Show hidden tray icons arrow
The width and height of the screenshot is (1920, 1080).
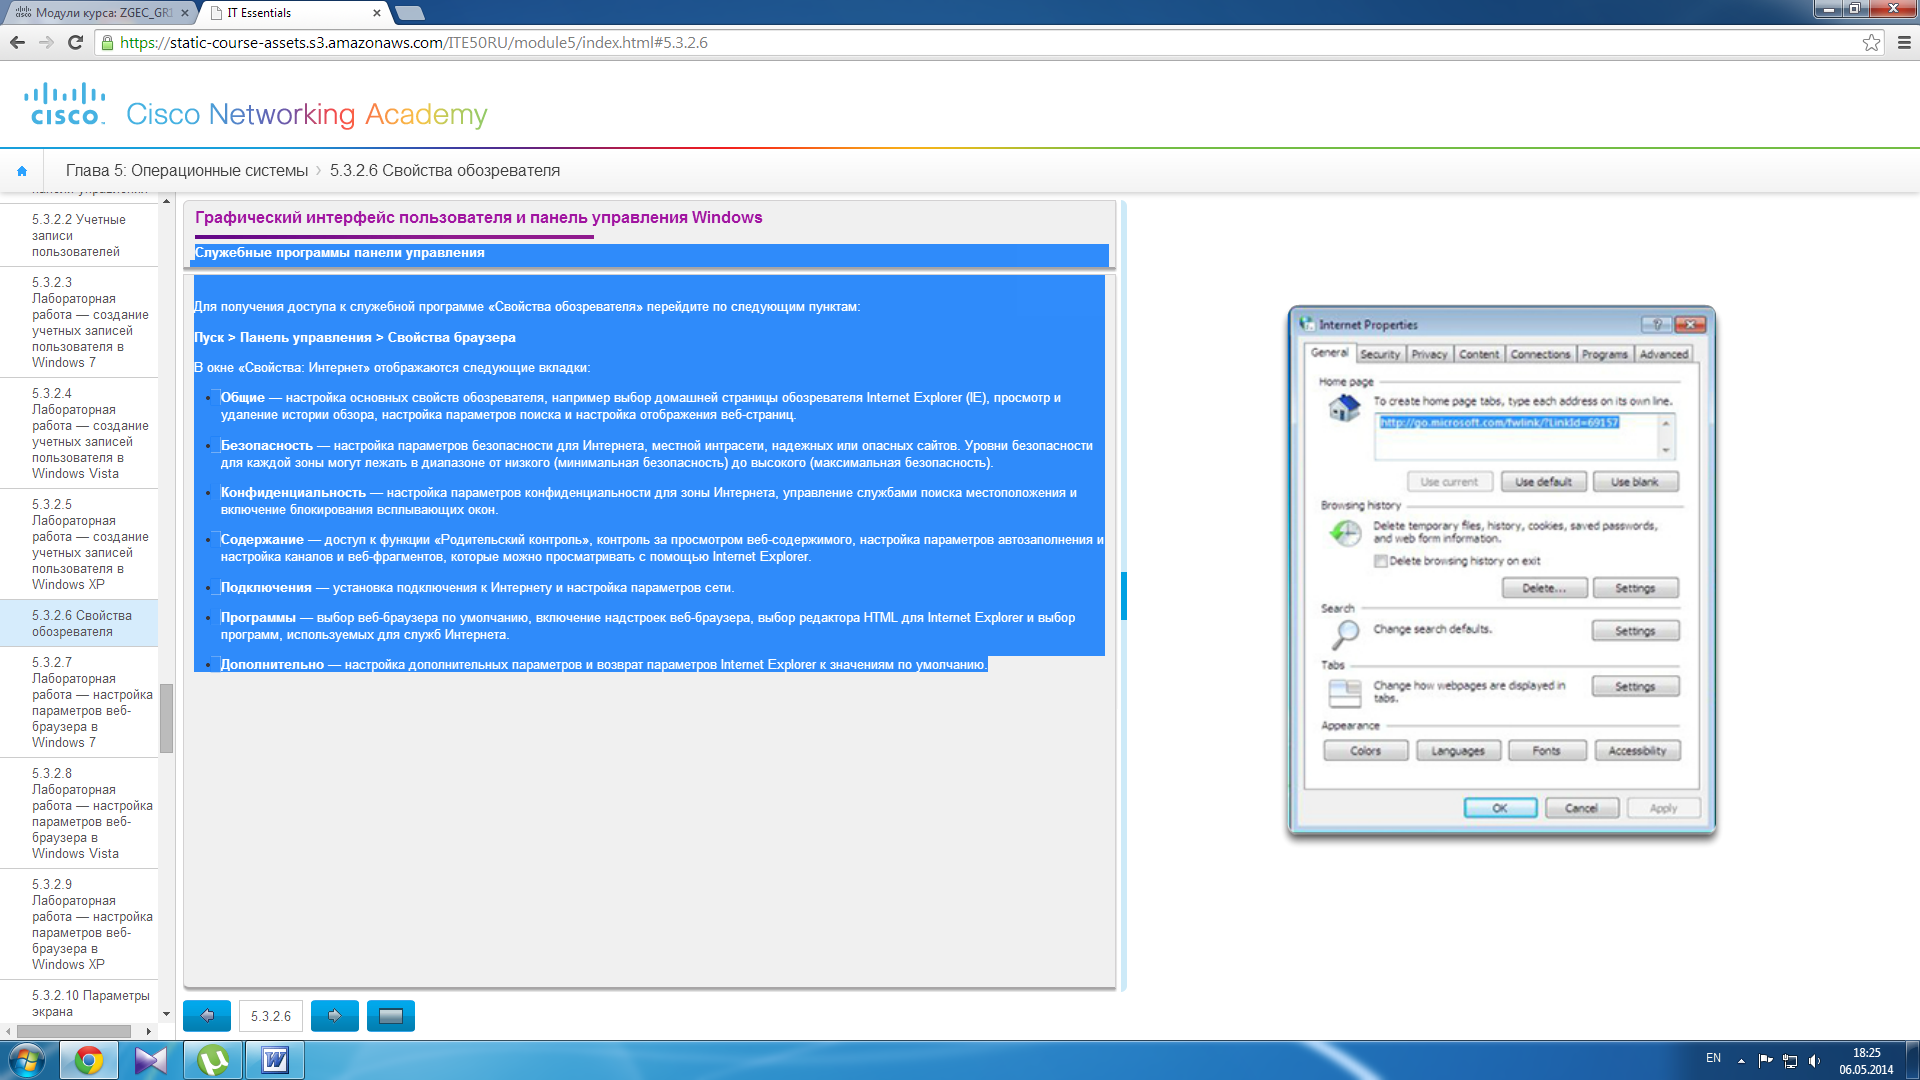(x=1741, y=1061)
